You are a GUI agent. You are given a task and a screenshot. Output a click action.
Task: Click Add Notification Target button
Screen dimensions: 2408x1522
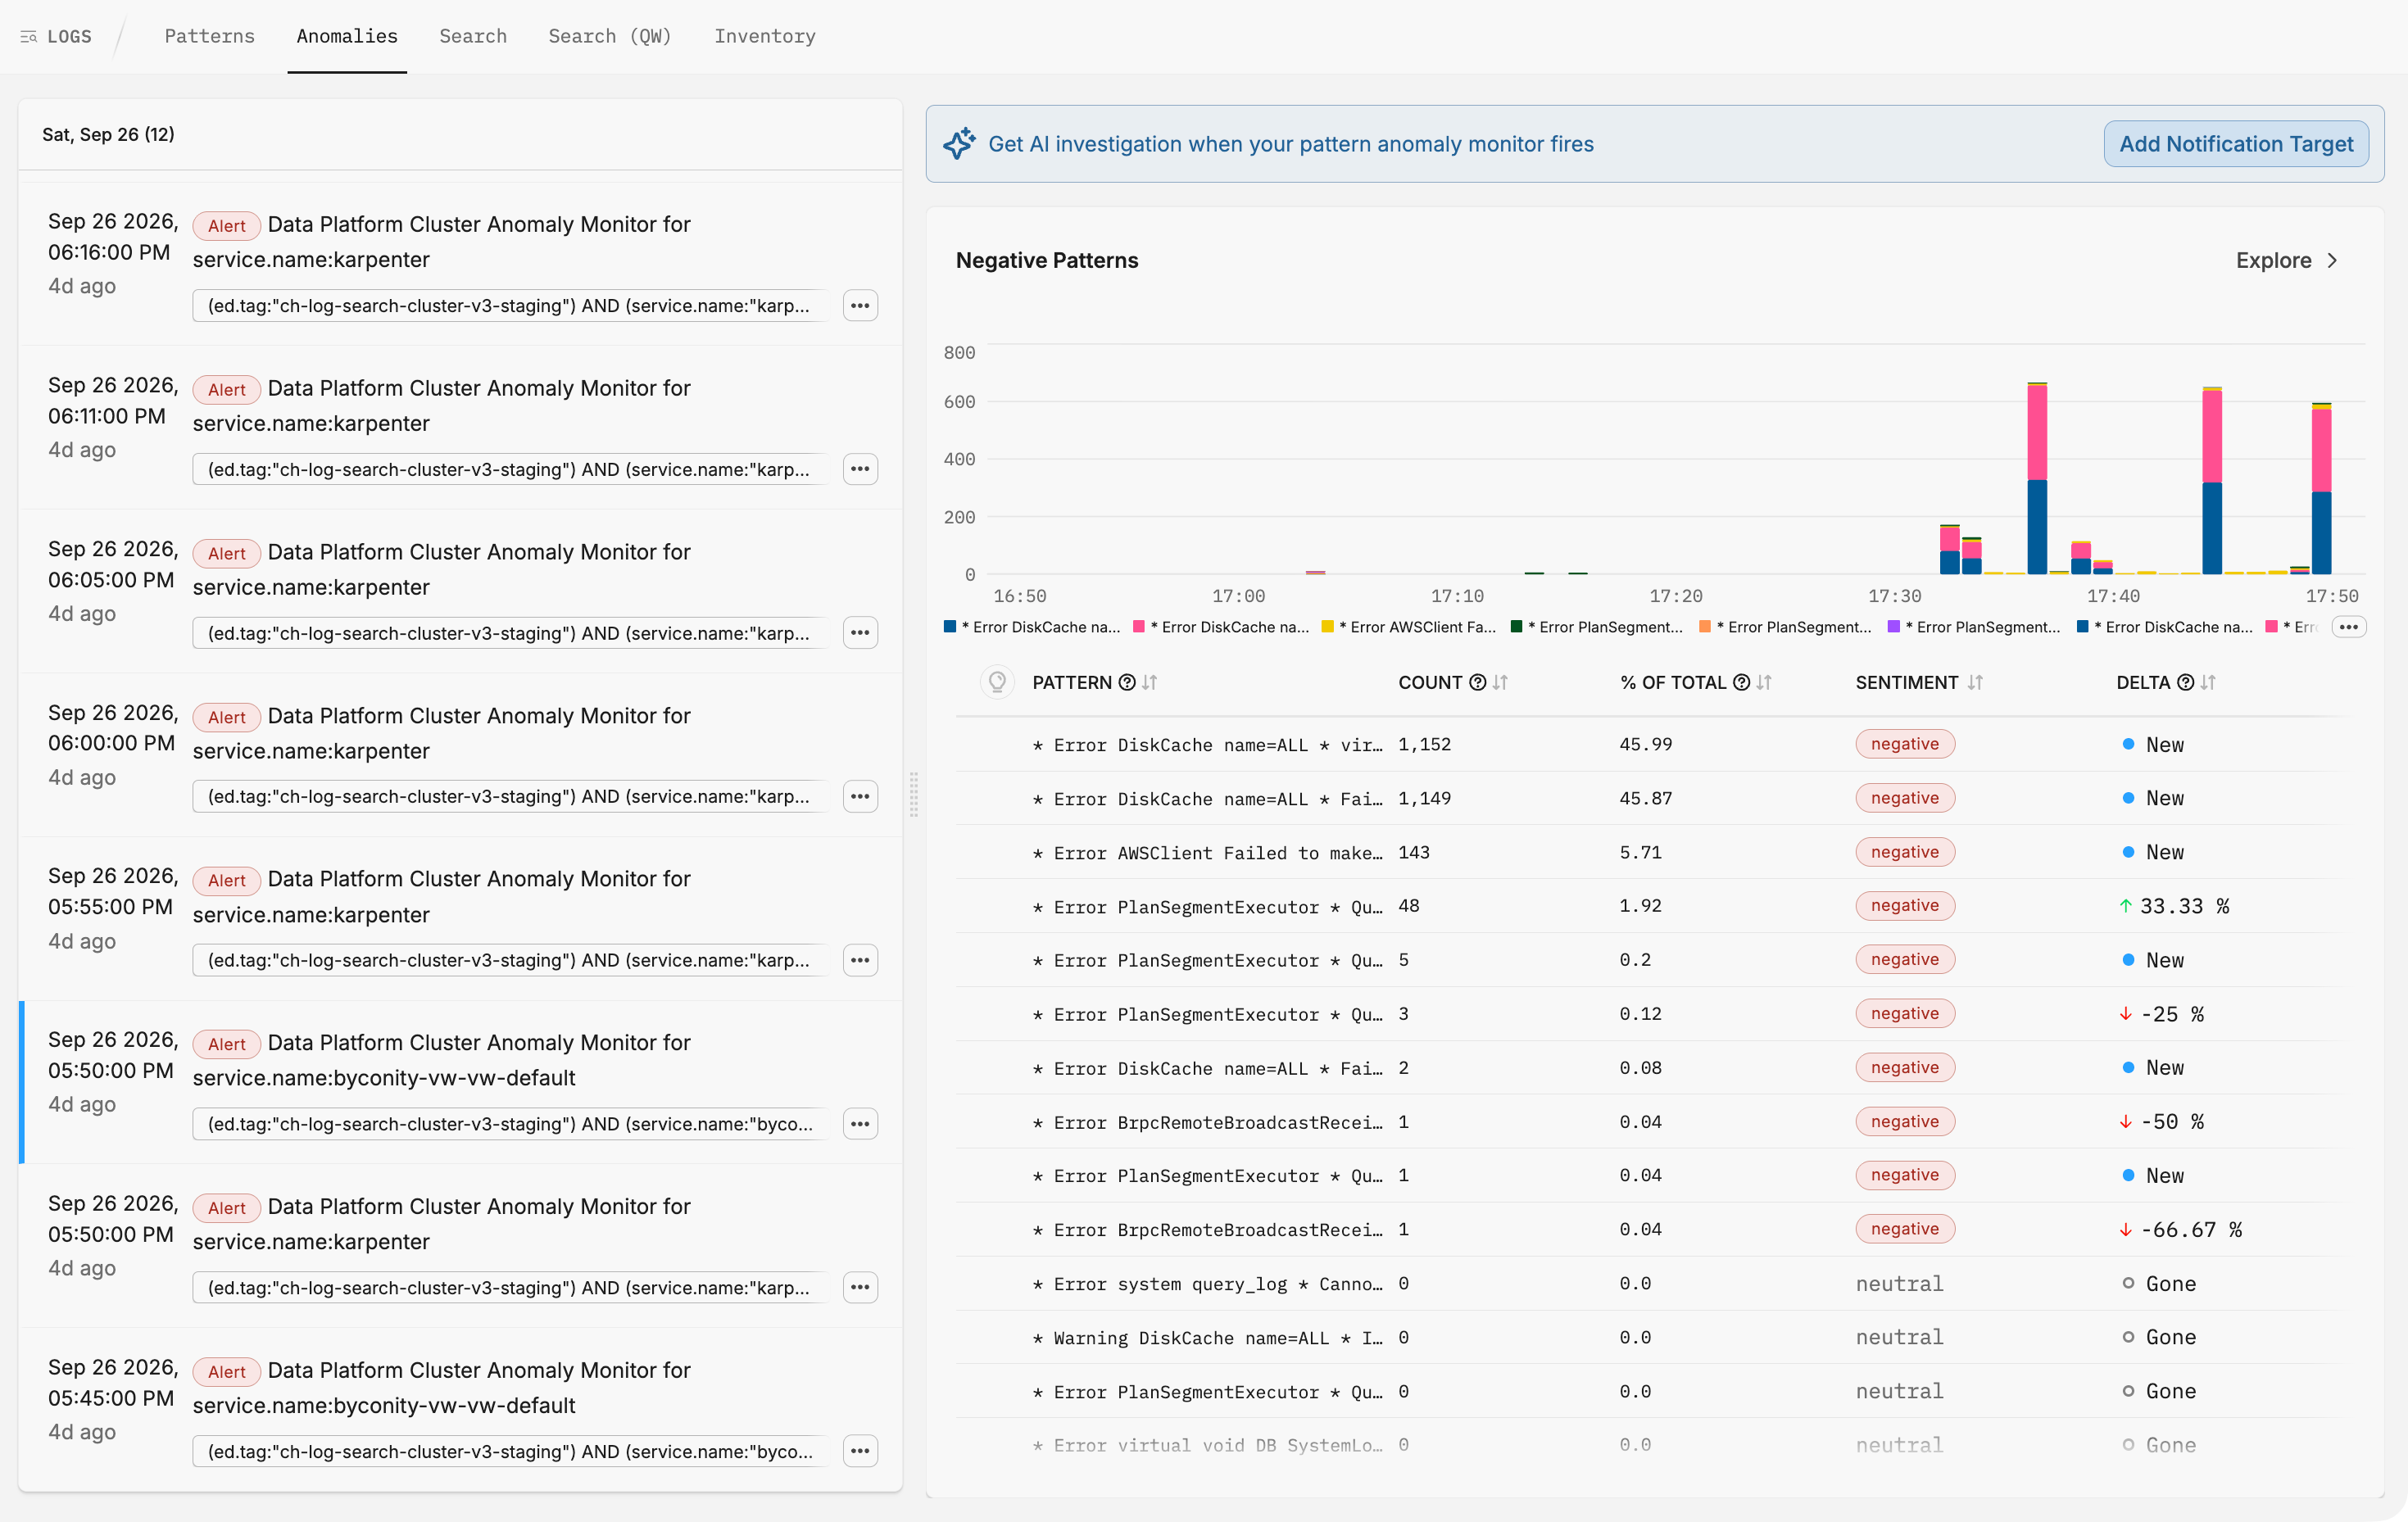[2236, 144]
